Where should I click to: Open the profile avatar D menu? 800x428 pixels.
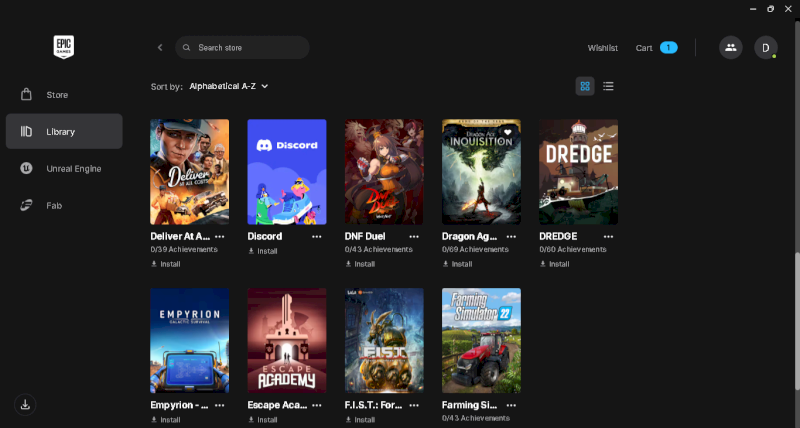(766, 47)
